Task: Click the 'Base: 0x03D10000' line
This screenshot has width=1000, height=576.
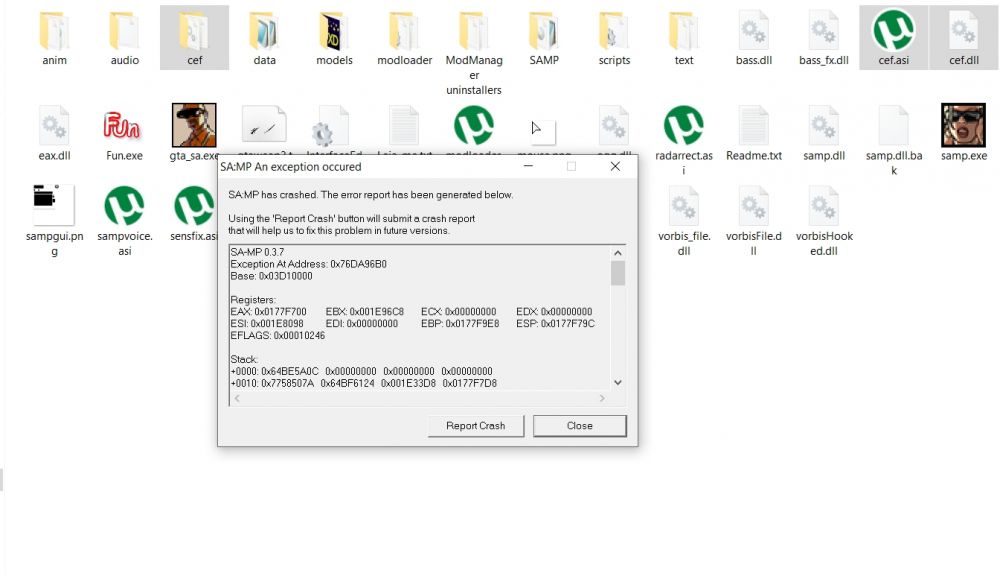Action: [272, 276]
